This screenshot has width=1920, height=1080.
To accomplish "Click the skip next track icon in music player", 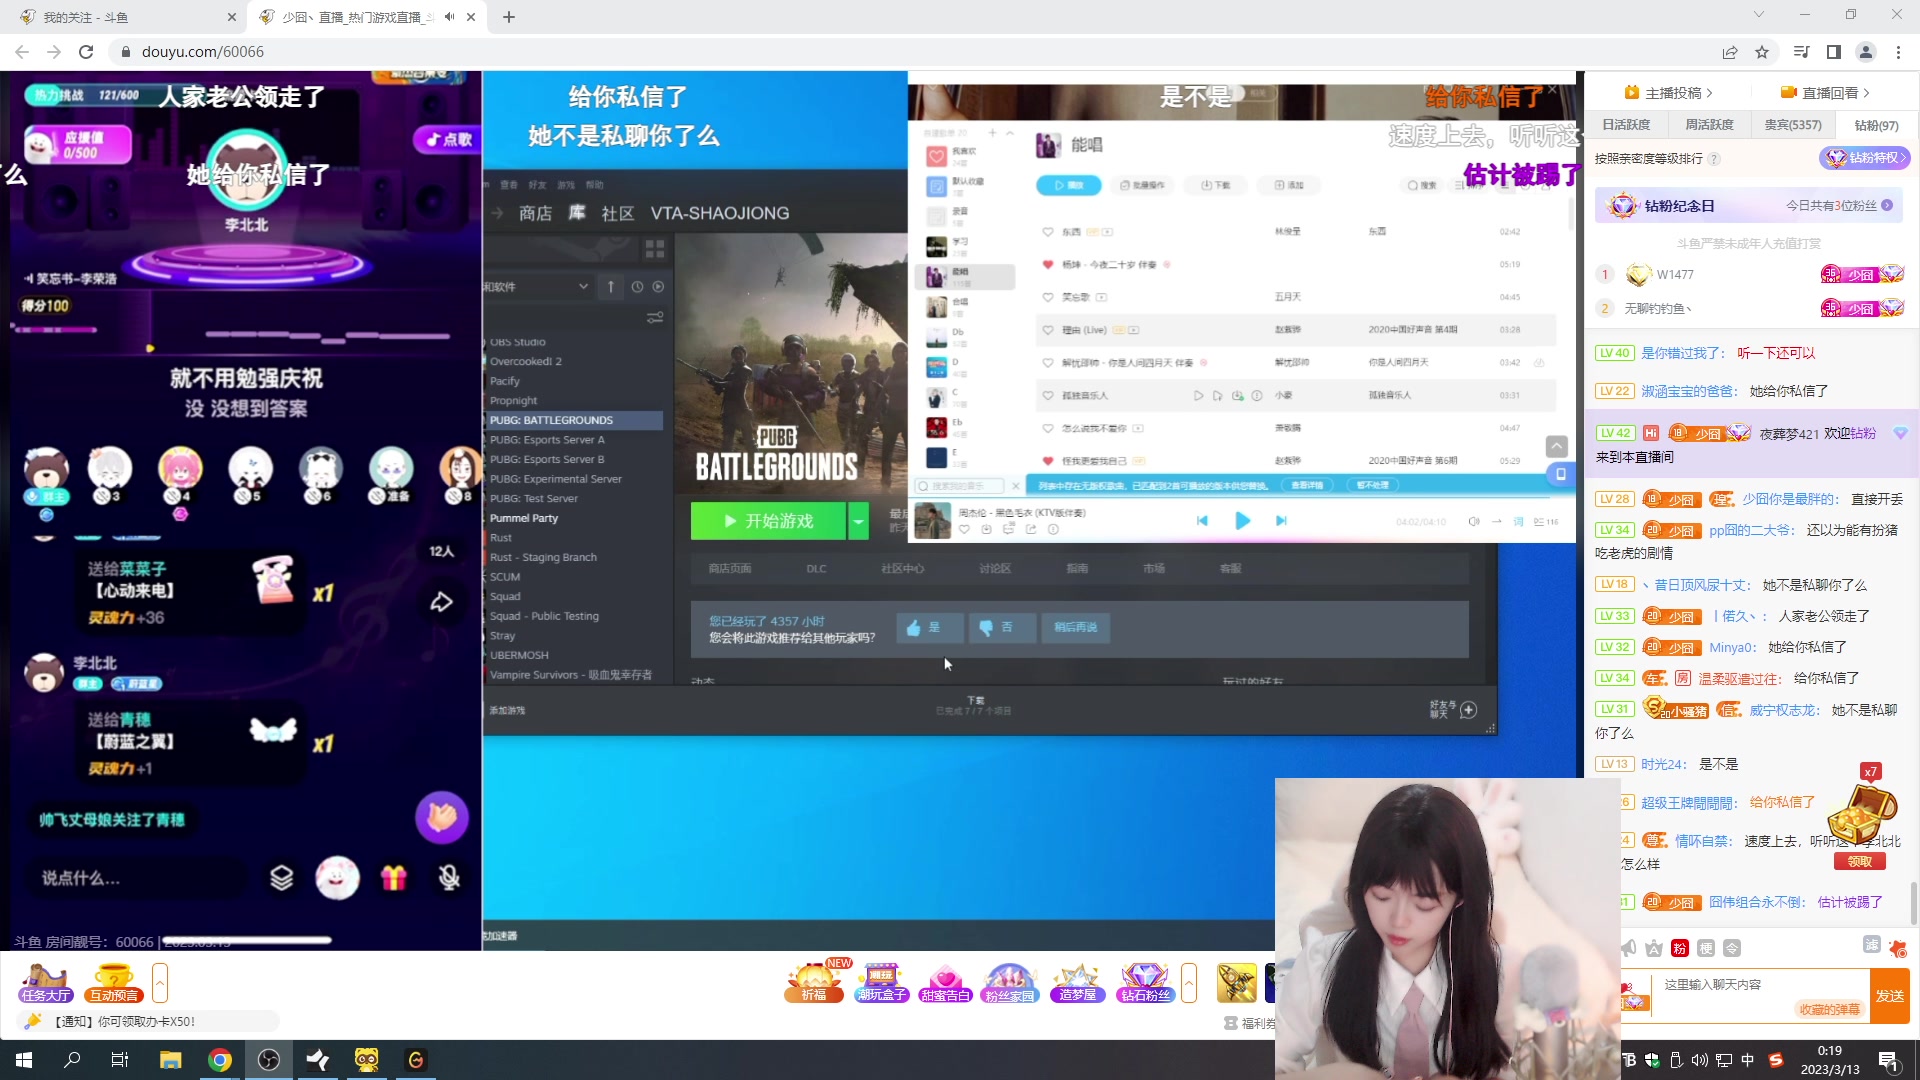I will click(1281, 520).
